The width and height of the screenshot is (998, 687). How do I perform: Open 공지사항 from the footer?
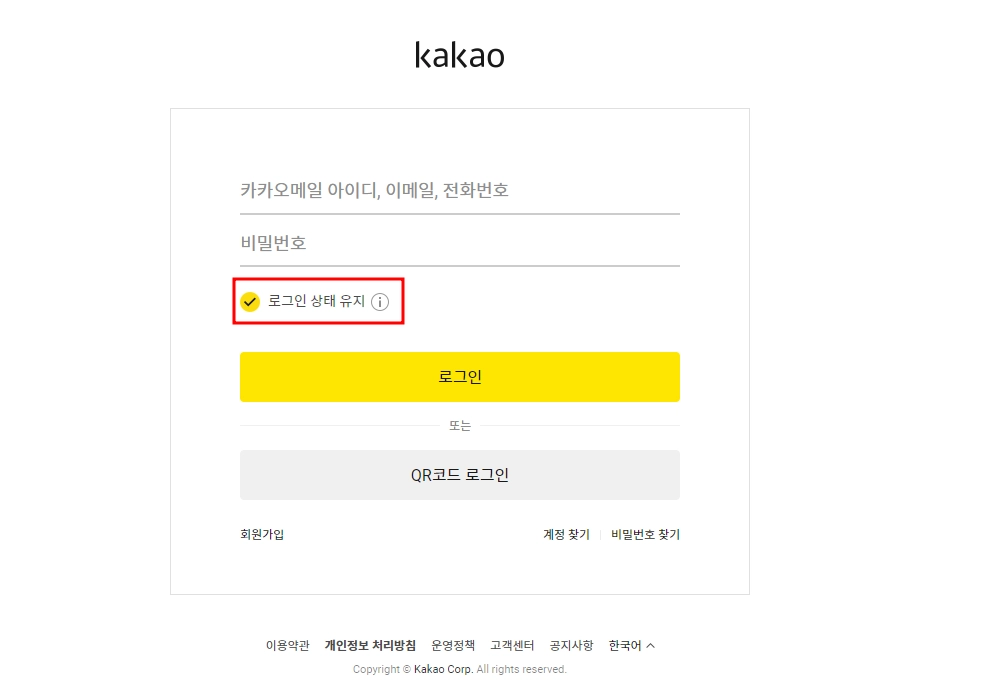click(571, 646)
